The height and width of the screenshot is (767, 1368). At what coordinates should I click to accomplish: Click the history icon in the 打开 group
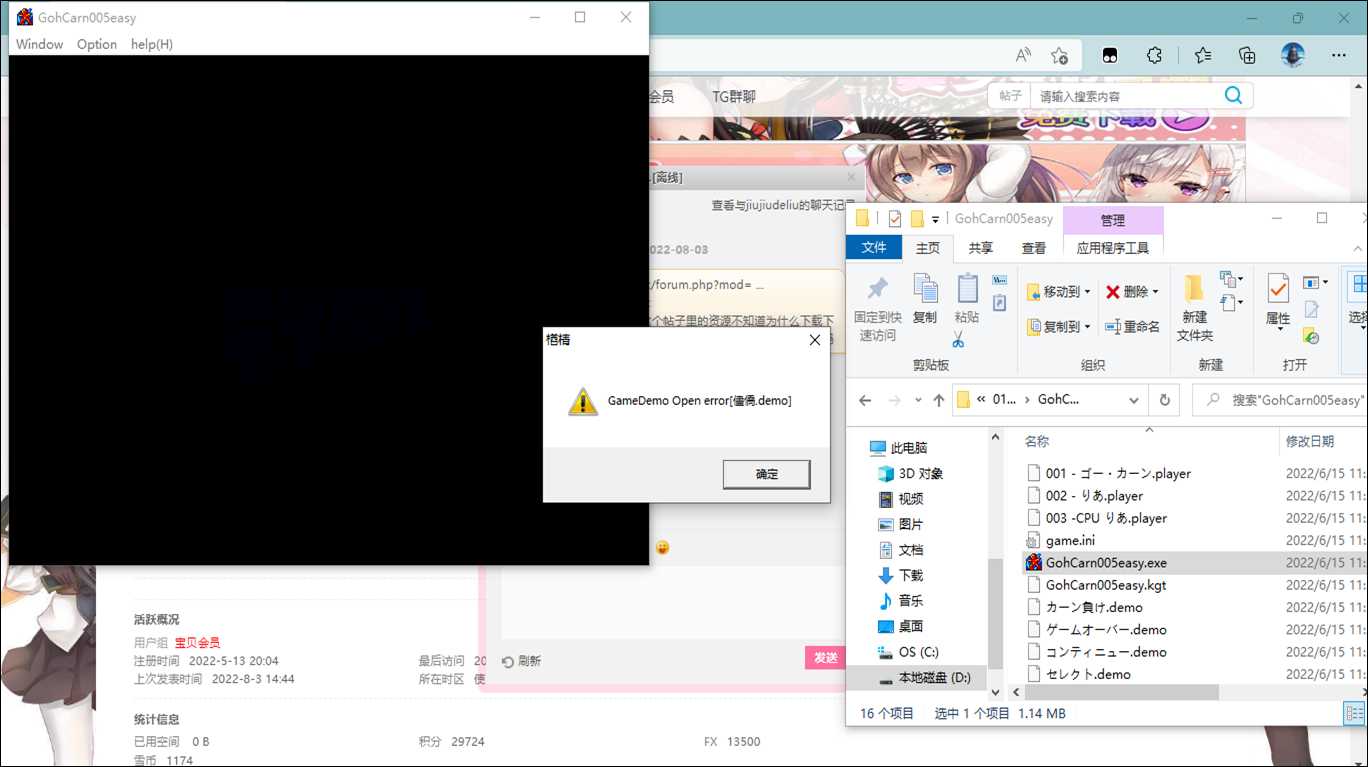pyautogui.click(x=1311, y=337)
